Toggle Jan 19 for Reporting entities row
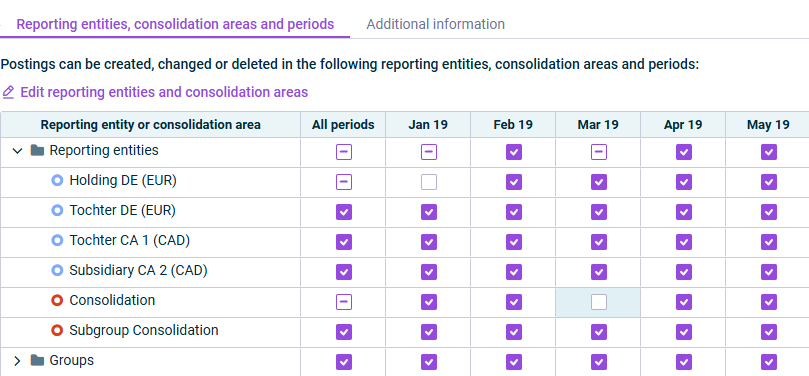Screen dimensions: 809x376 click(429, 152)
